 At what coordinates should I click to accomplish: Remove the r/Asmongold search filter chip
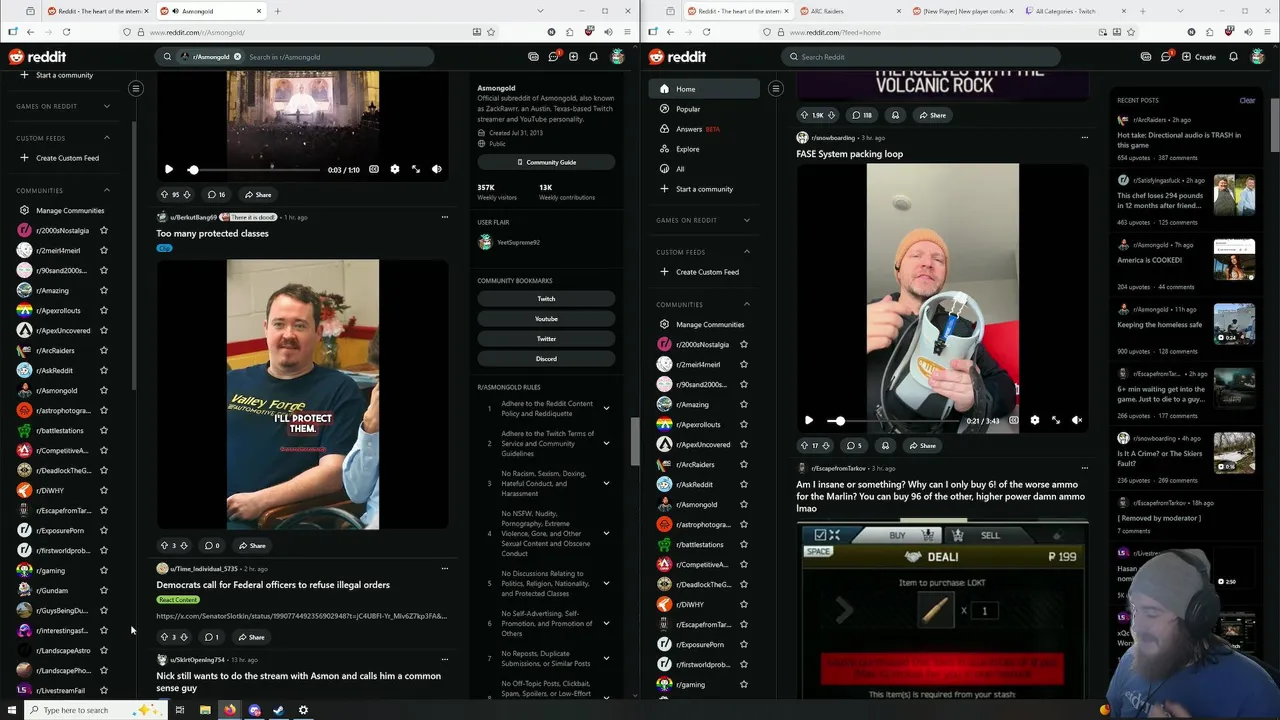click(x=237, y=57)
